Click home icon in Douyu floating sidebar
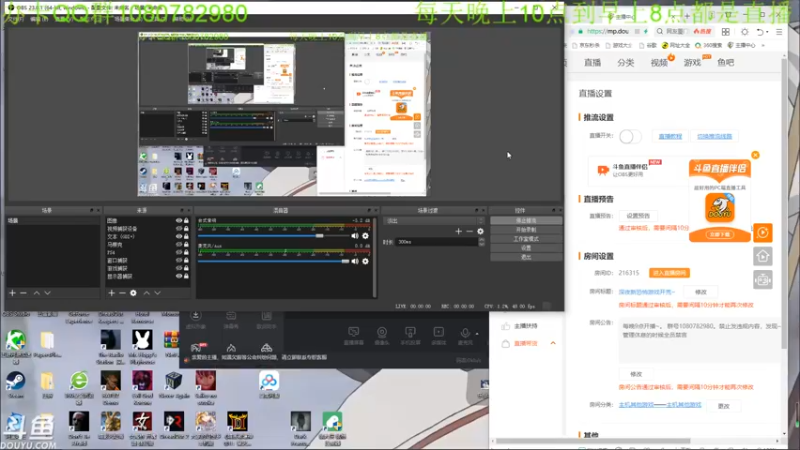The height and width of the screenshot is (450, 800). (763, 256)
